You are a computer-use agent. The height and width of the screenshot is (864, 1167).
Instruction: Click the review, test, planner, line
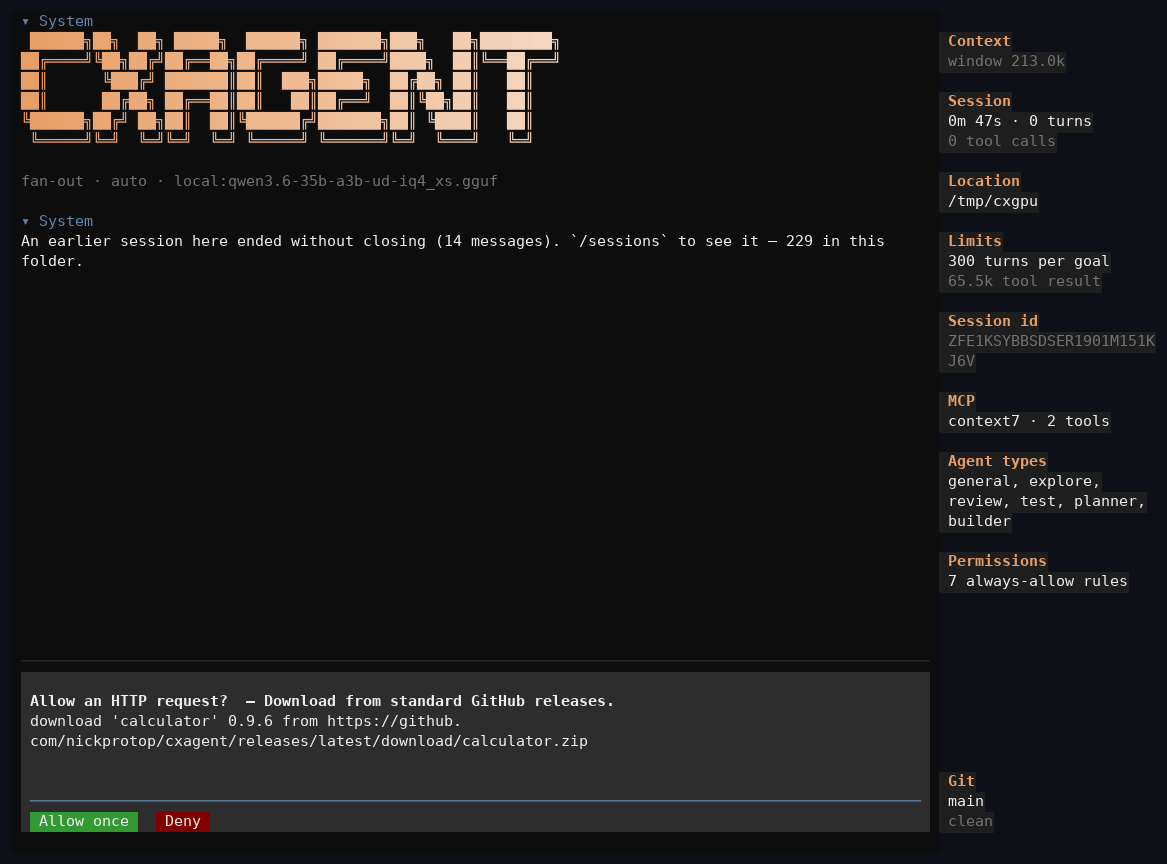pyautogui.click(x=1046, y=502)
